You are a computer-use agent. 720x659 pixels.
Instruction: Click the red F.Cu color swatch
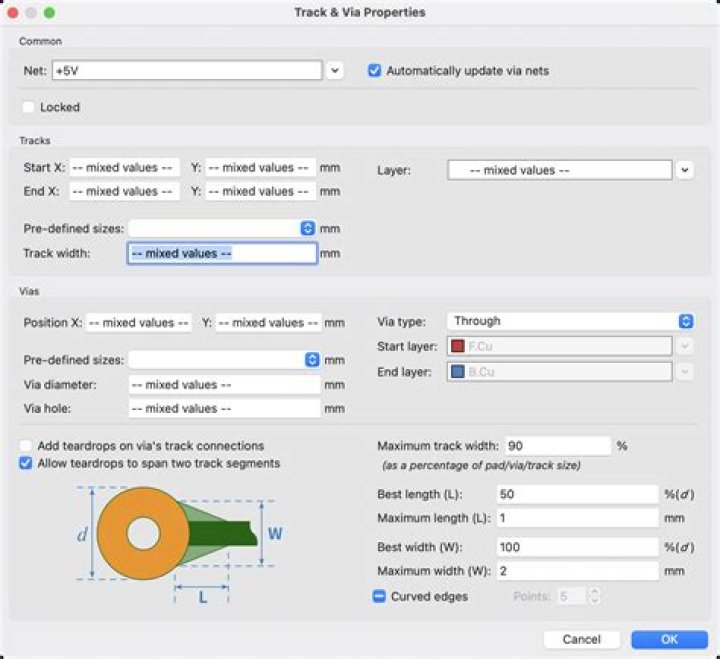click(x=458, y=346)
